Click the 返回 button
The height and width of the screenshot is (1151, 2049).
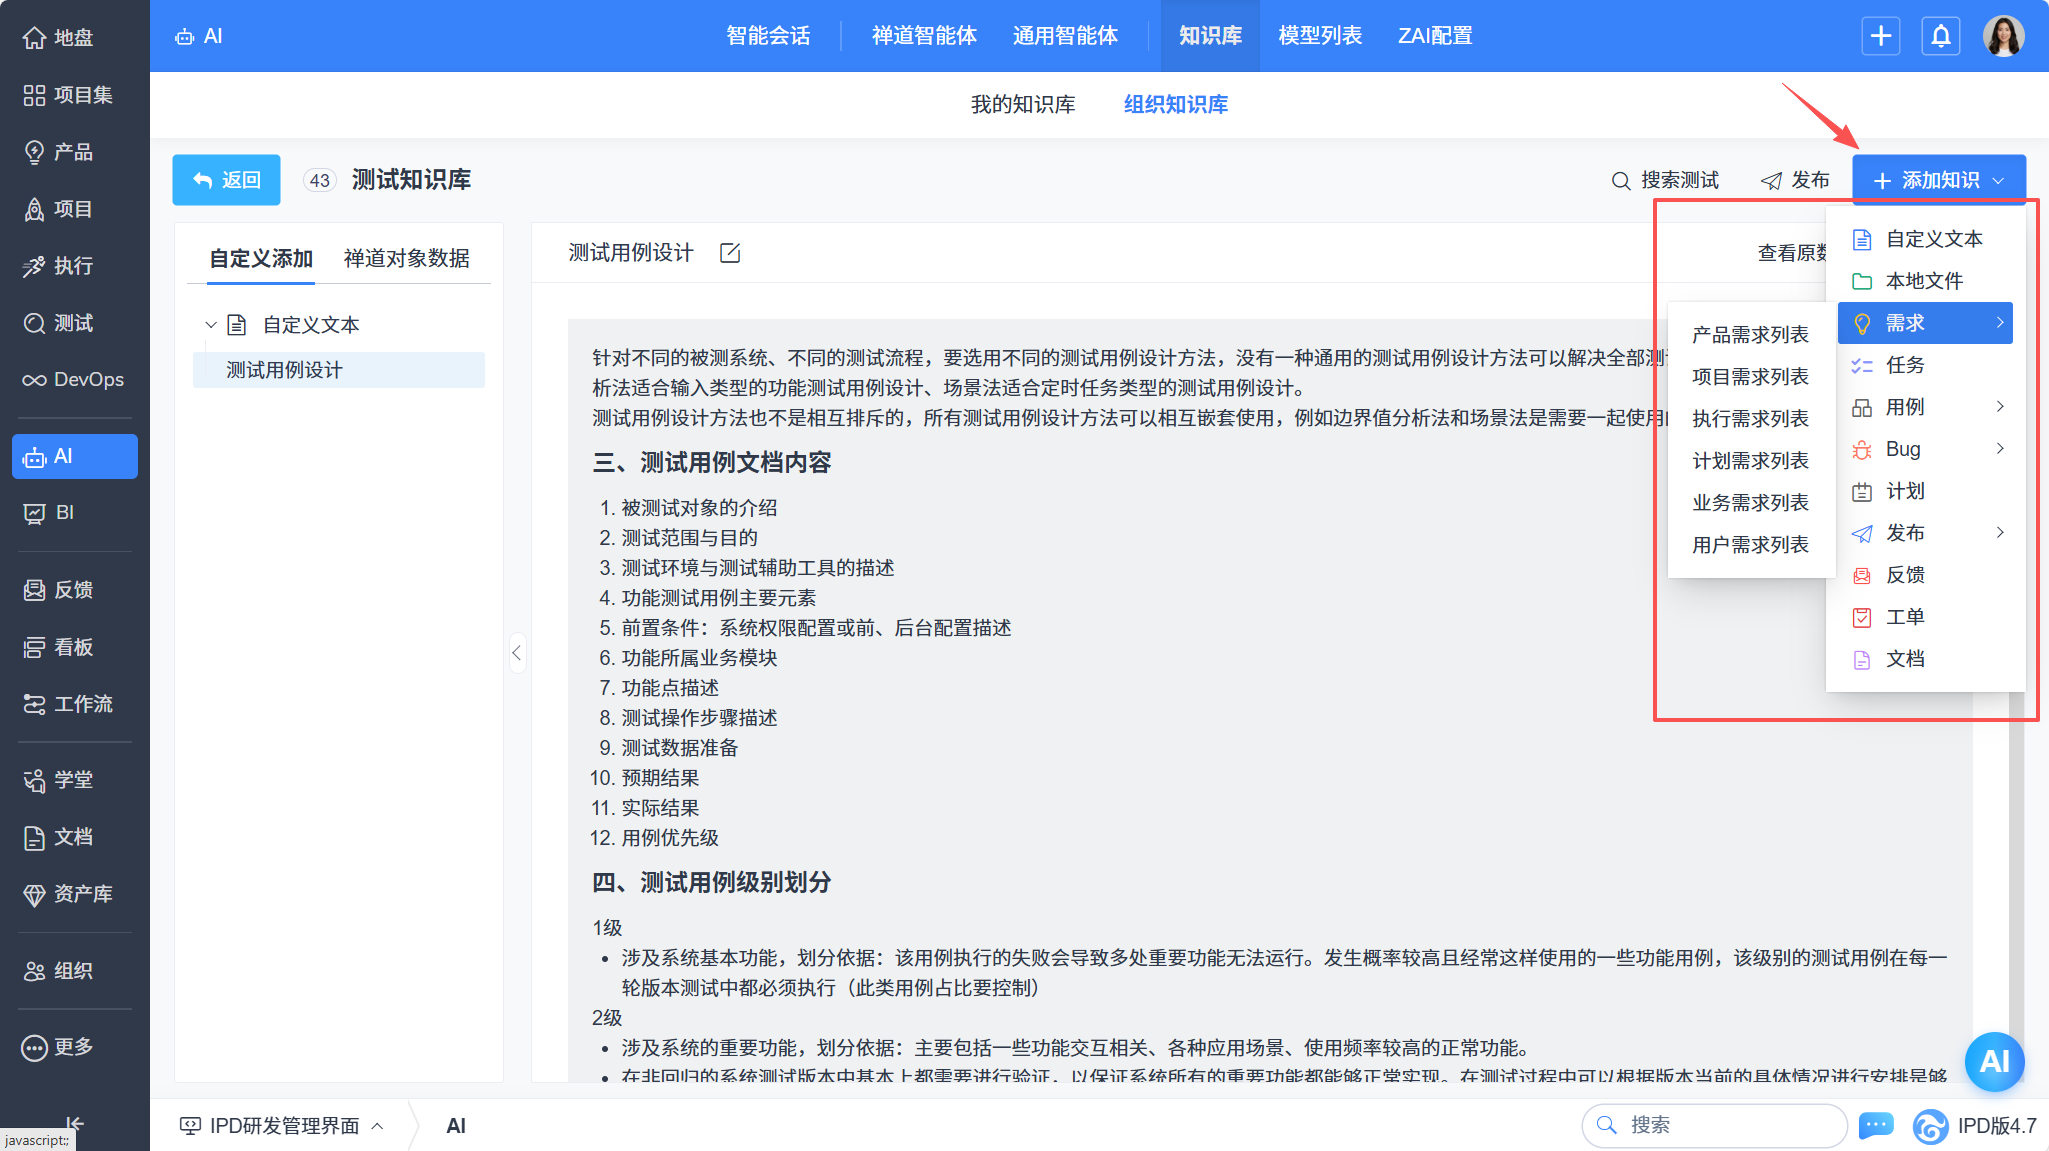tap(226, 180)
